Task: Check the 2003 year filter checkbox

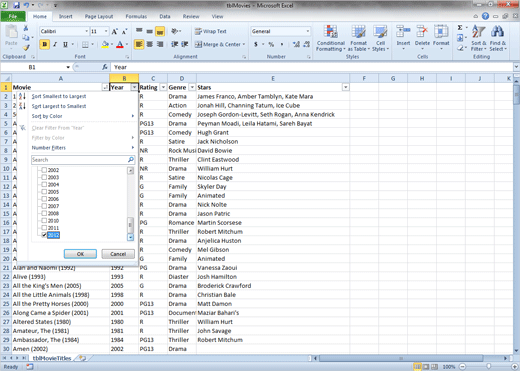Action: pyautogui.click(x=44, y=177)
